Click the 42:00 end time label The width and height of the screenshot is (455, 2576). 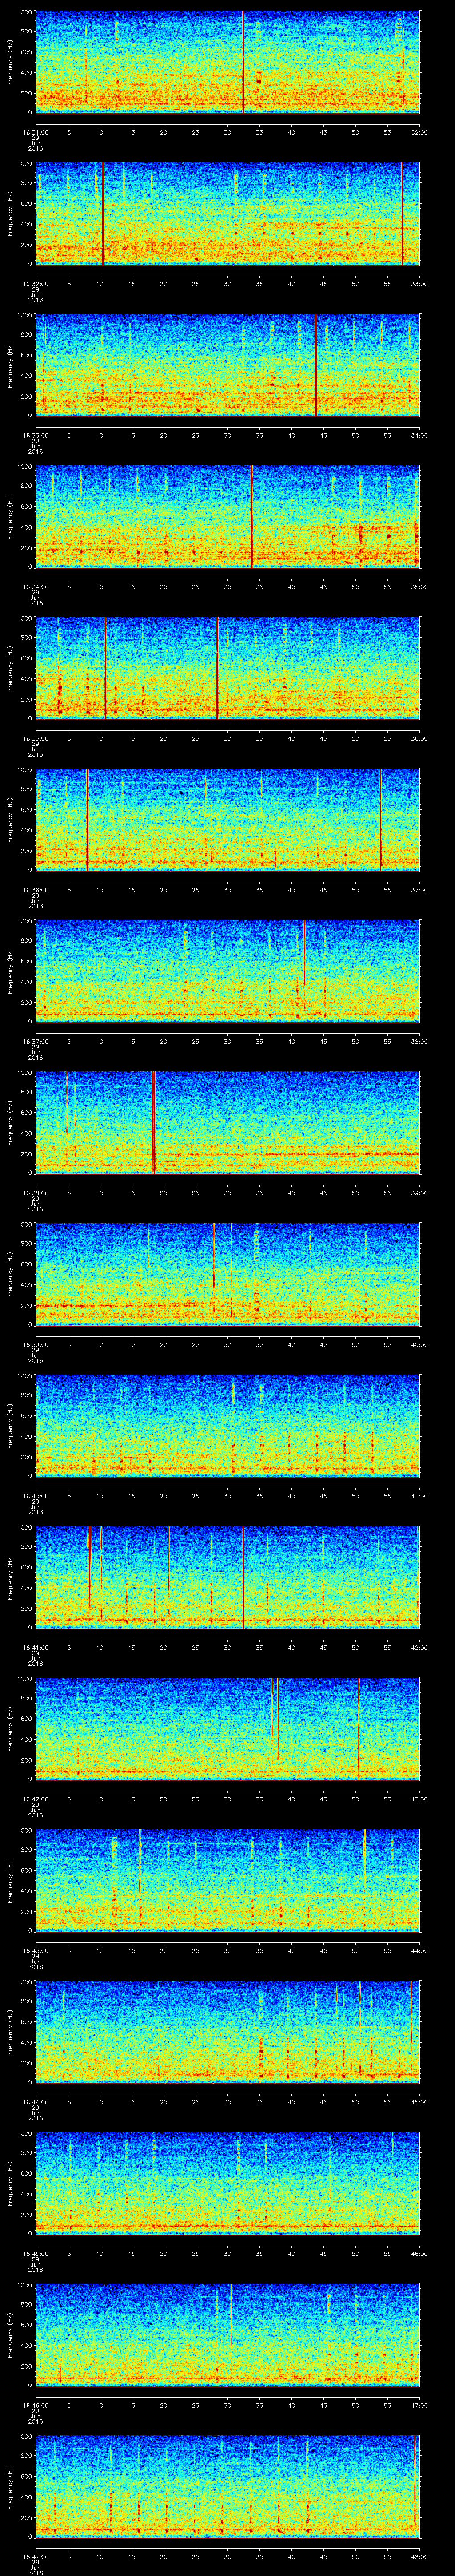tap(419, 1647)
